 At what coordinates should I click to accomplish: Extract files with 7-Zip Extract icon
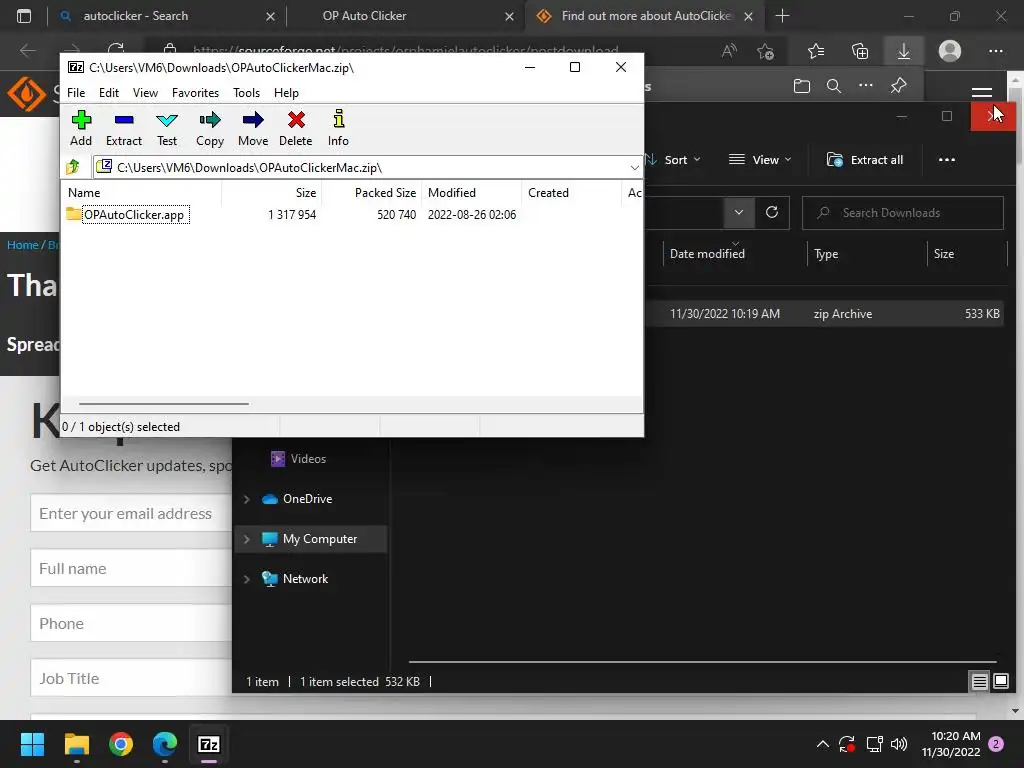coord(123,128)
